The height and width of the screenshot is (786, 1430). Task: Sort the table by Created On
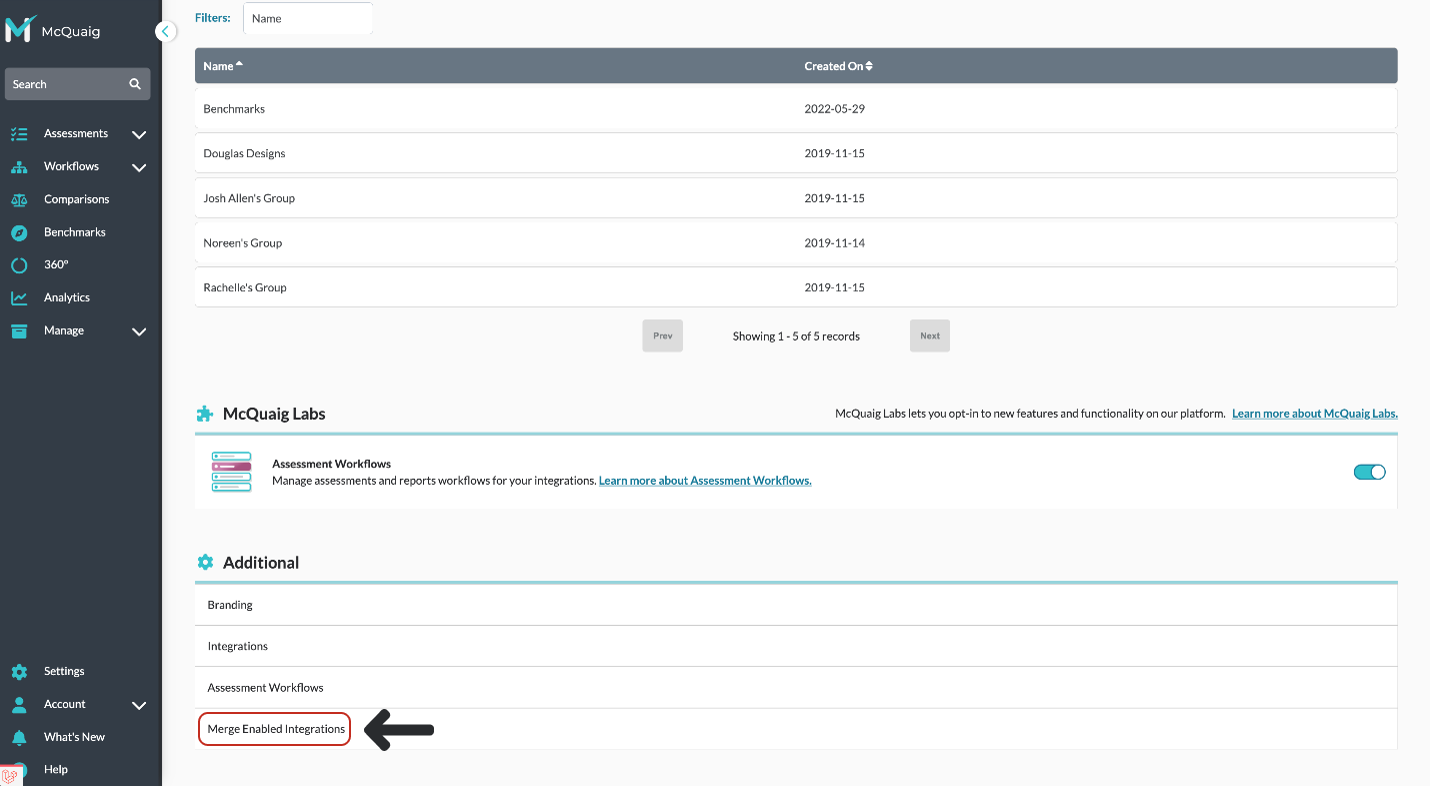pos(838,65)
